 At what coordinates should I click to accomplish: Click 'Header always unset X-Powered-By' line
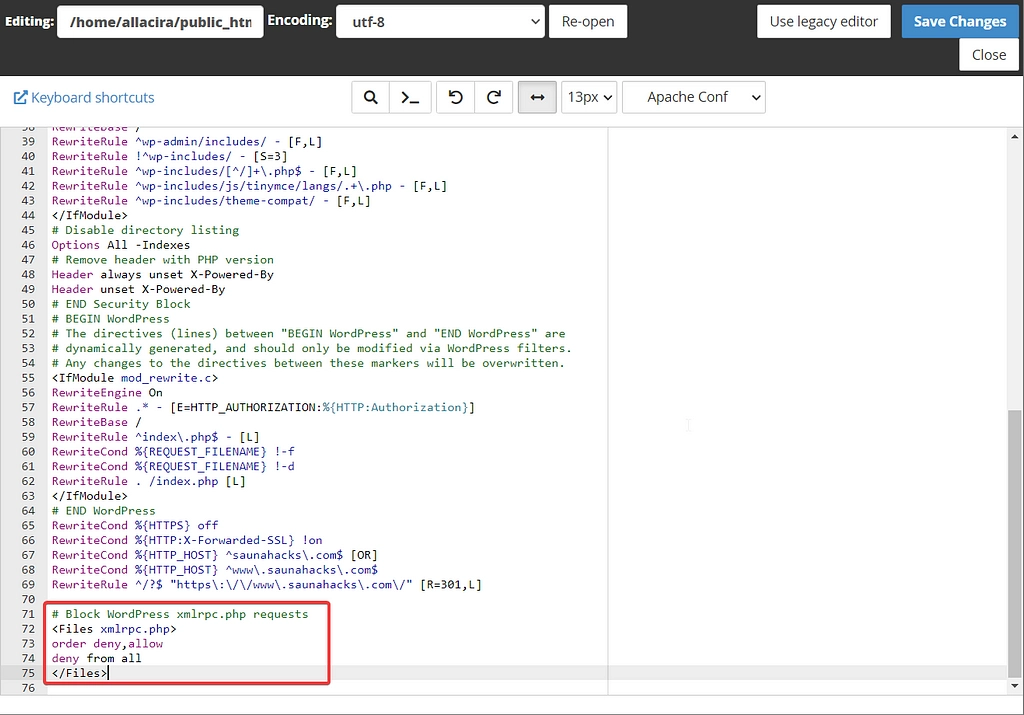(x=163, y=274)
